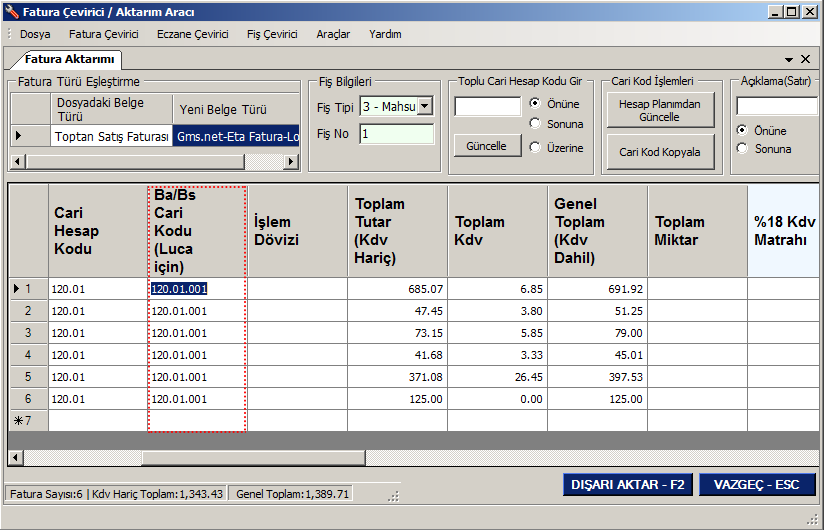Screen dimensions: 824x530
Task: Click the 47.45 amount cell
Action: pyautogui.click(x=397, y=311)
